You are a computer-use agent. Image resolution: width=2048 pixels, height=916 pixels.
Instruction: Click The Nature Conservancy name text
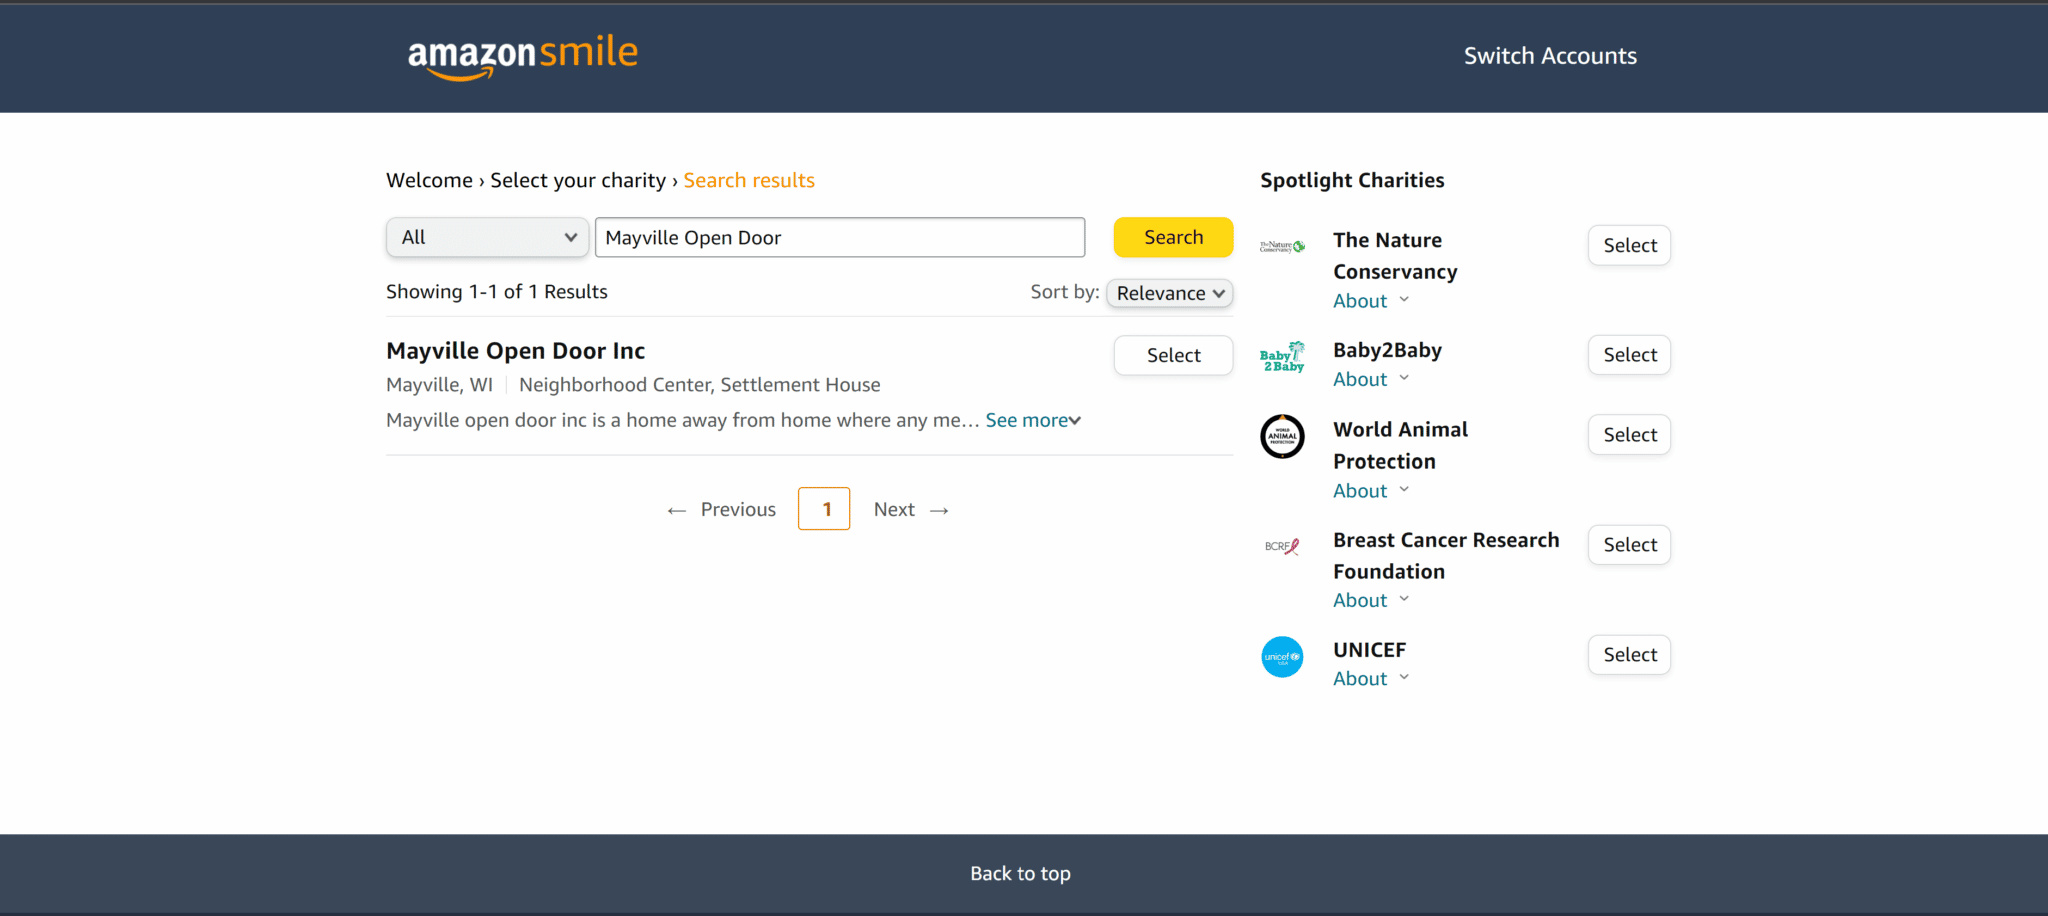coord(1395,256)
